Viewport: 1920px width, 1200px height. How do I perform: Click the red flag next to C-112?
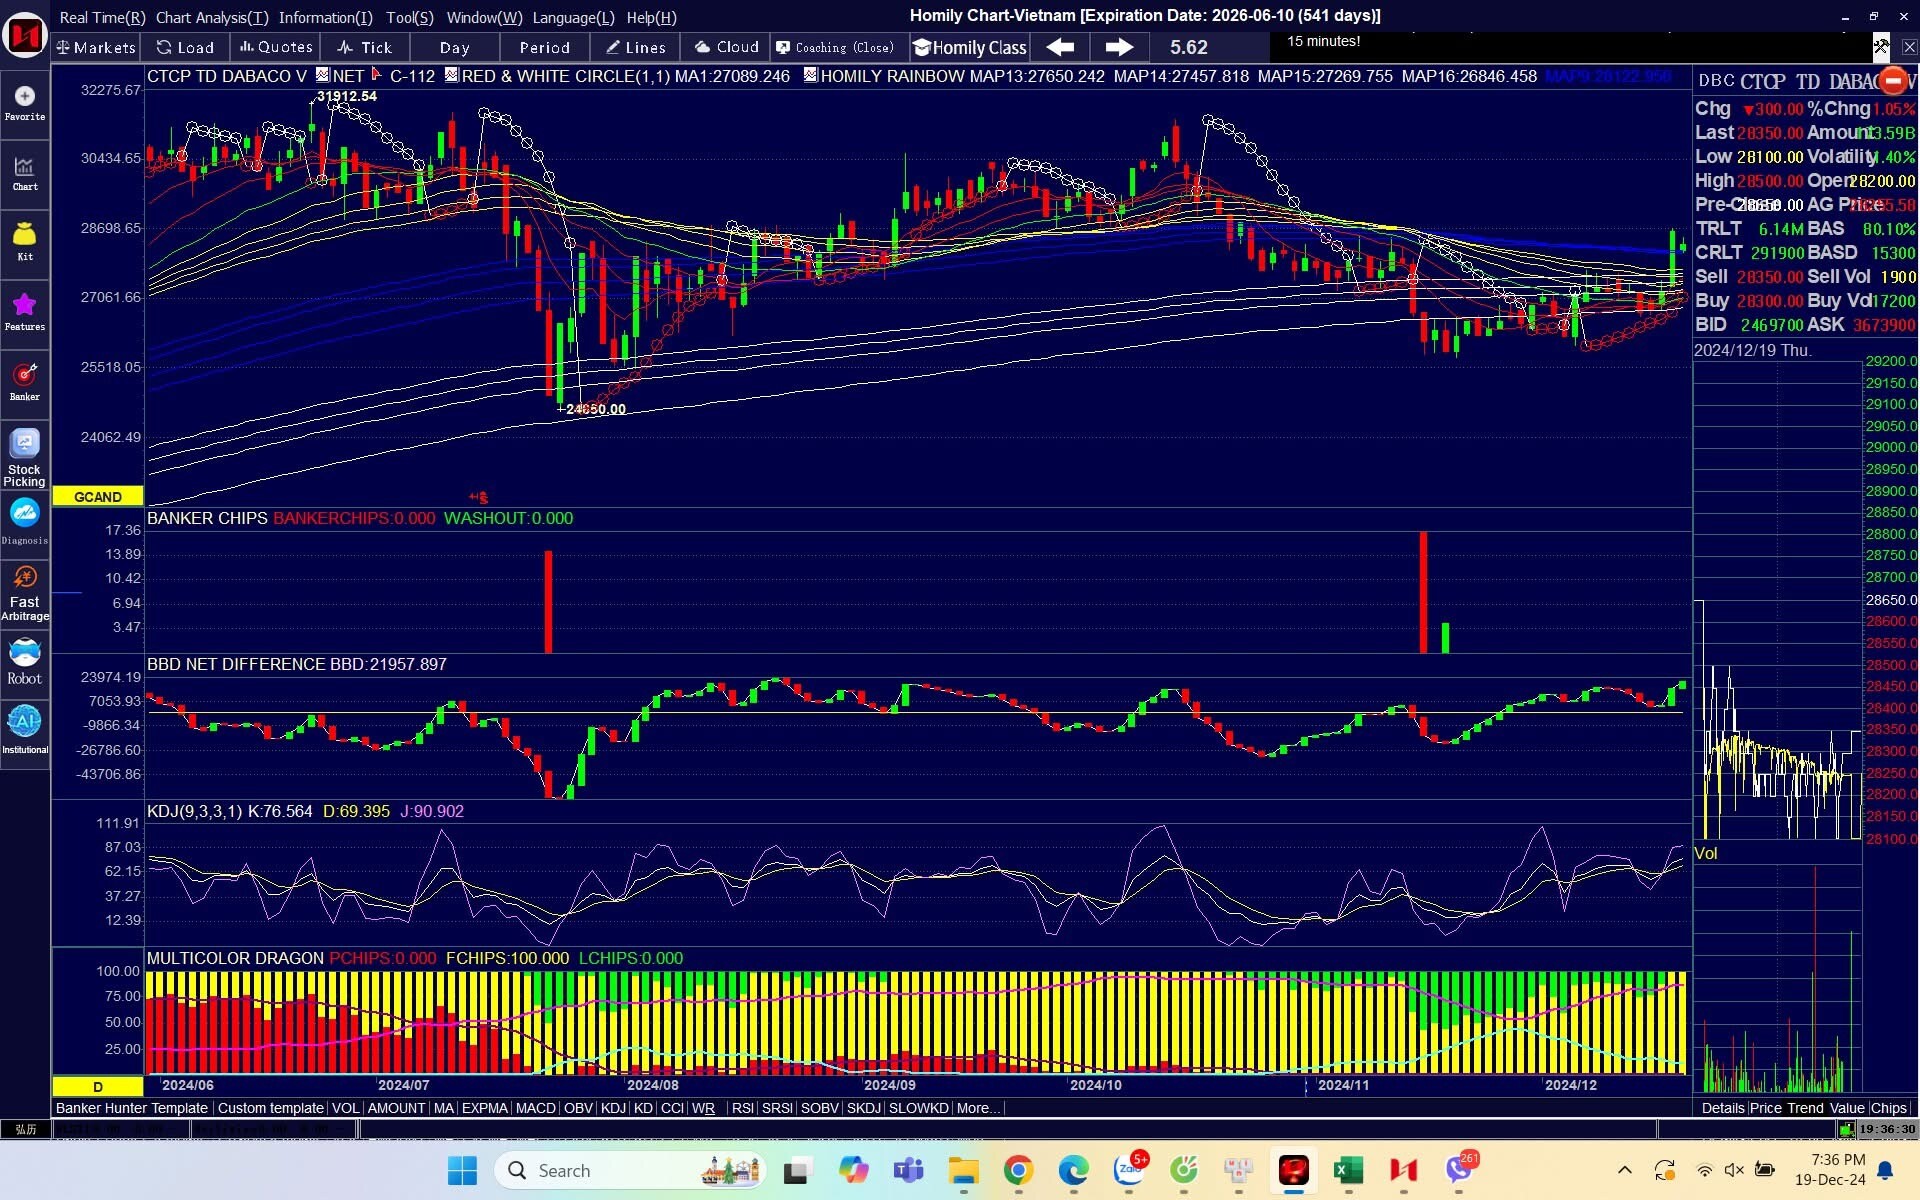click(x=377, y=75)
